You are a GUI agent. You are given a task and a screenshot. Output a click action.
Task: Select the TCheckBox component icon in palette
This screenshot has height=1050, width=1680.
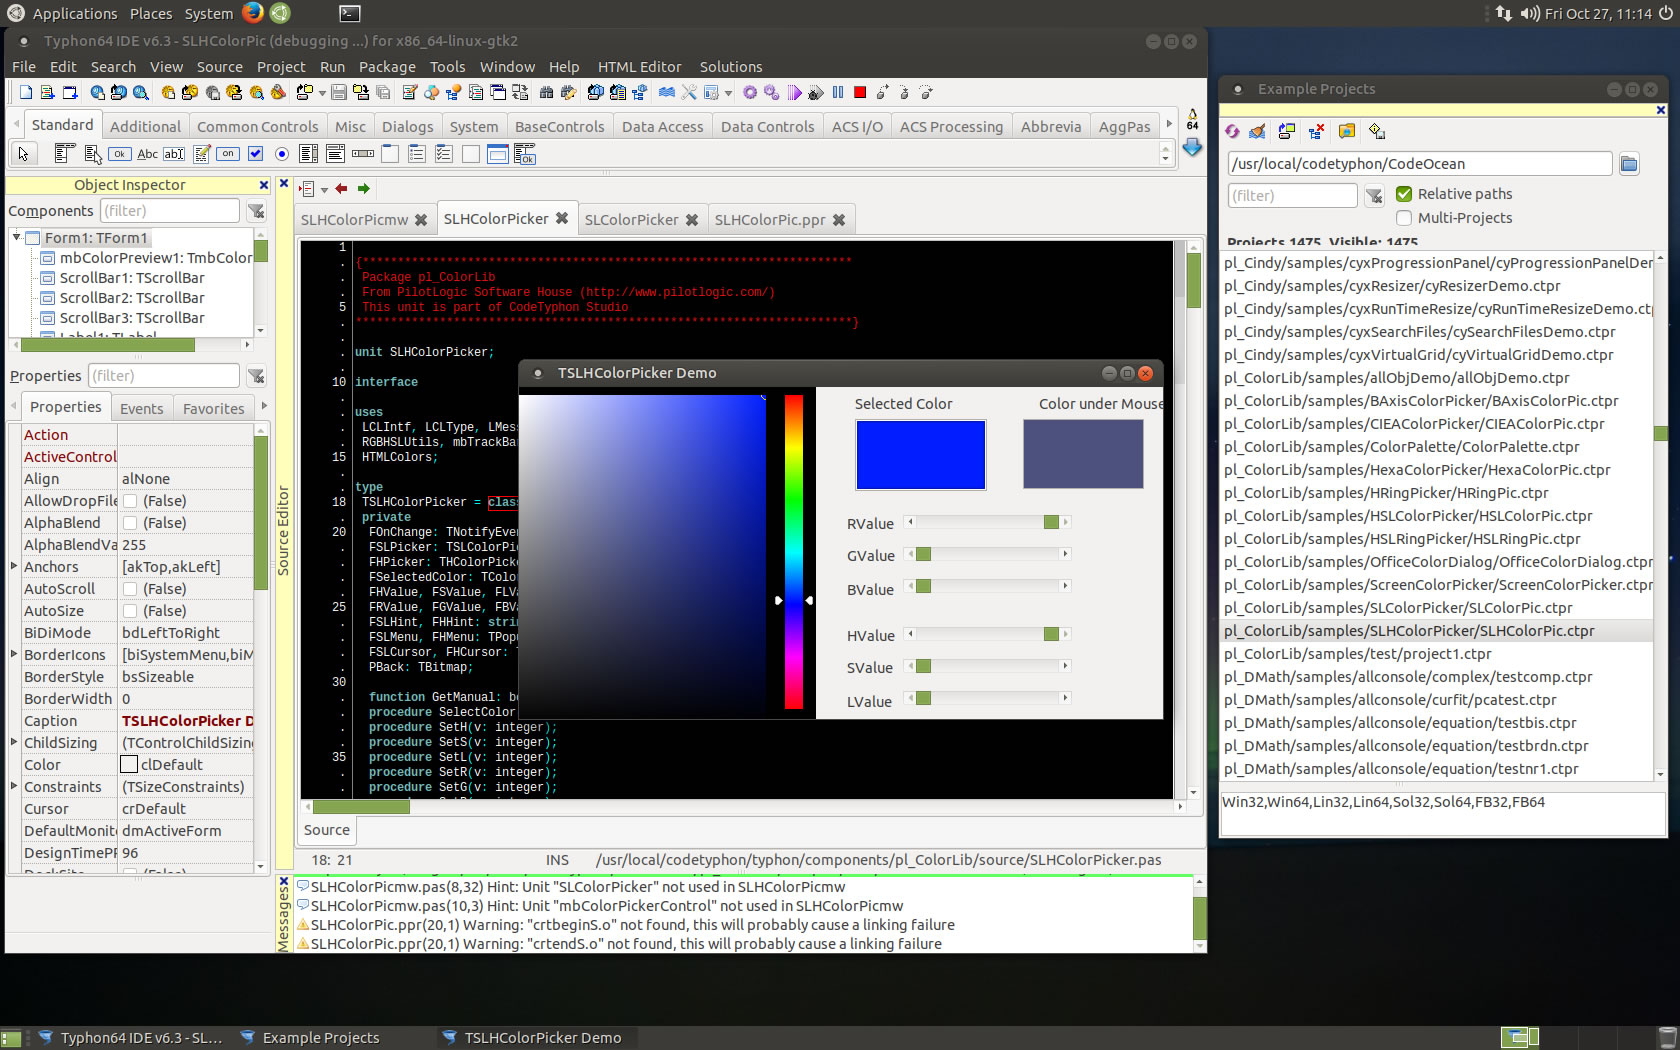click(255, 154)
